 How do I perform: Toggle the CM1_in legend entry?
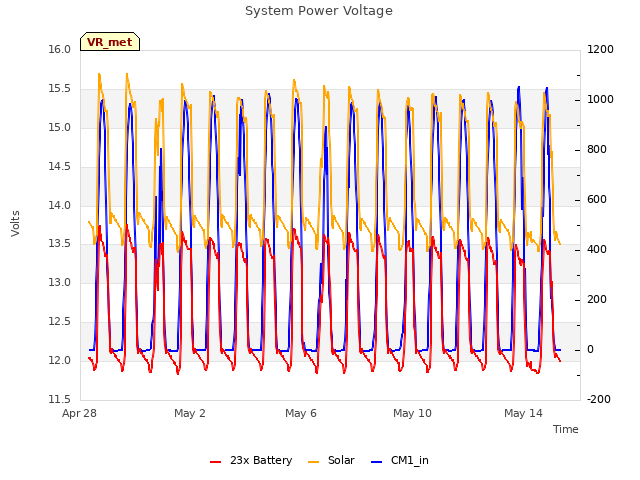pos(400,460)
